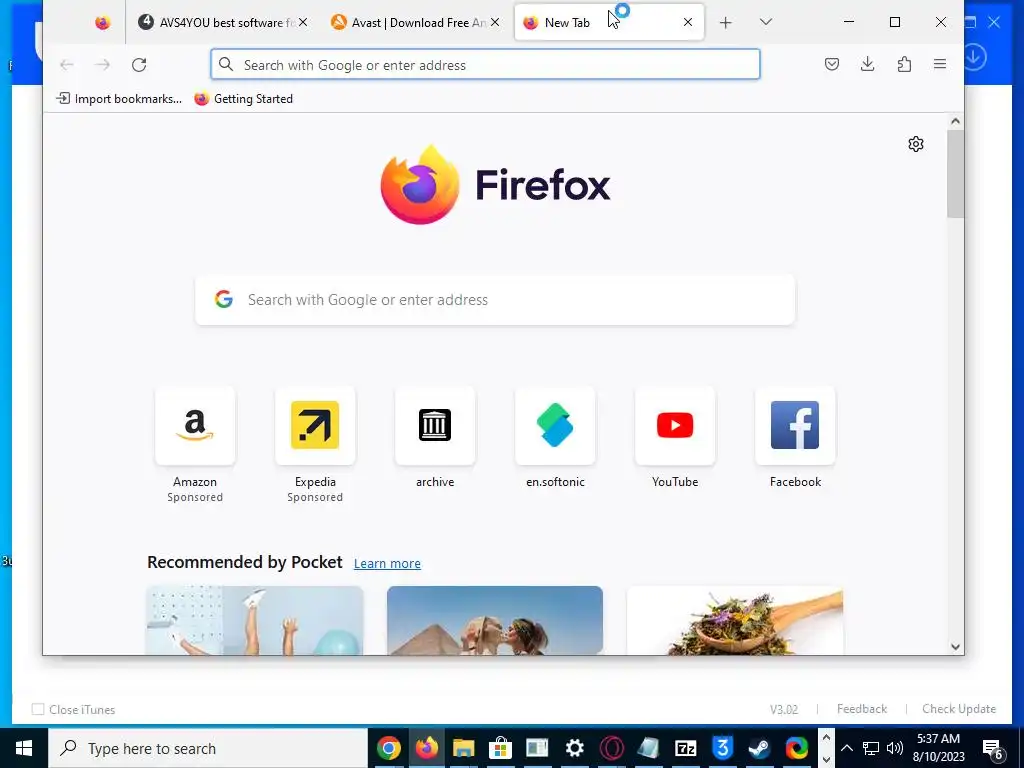Close the AVS4YOU tab
Viewport: 1024px width, 768px height.
303,23
